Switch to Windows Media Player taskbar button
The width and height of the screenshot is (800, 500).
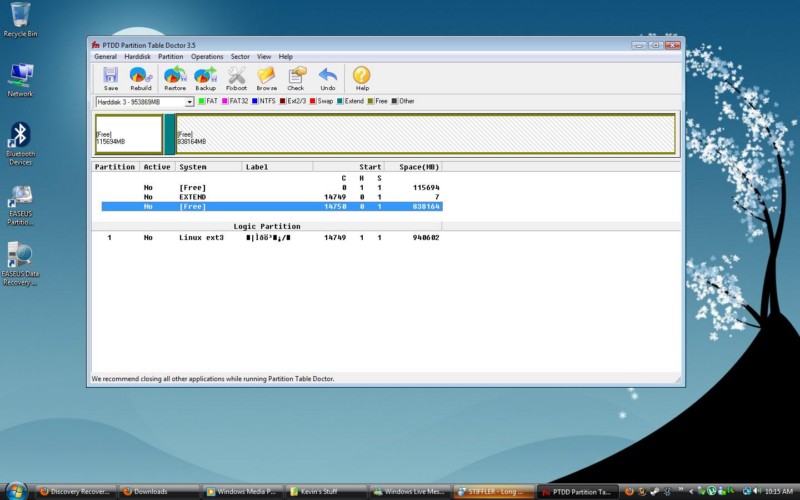[x=242, y=492]
